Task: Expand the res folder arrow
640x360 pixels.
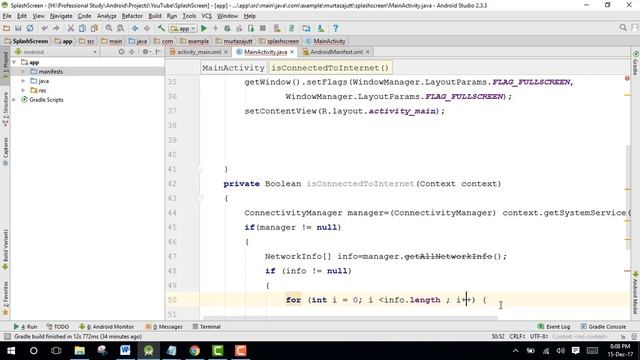Action: (23, 91)
